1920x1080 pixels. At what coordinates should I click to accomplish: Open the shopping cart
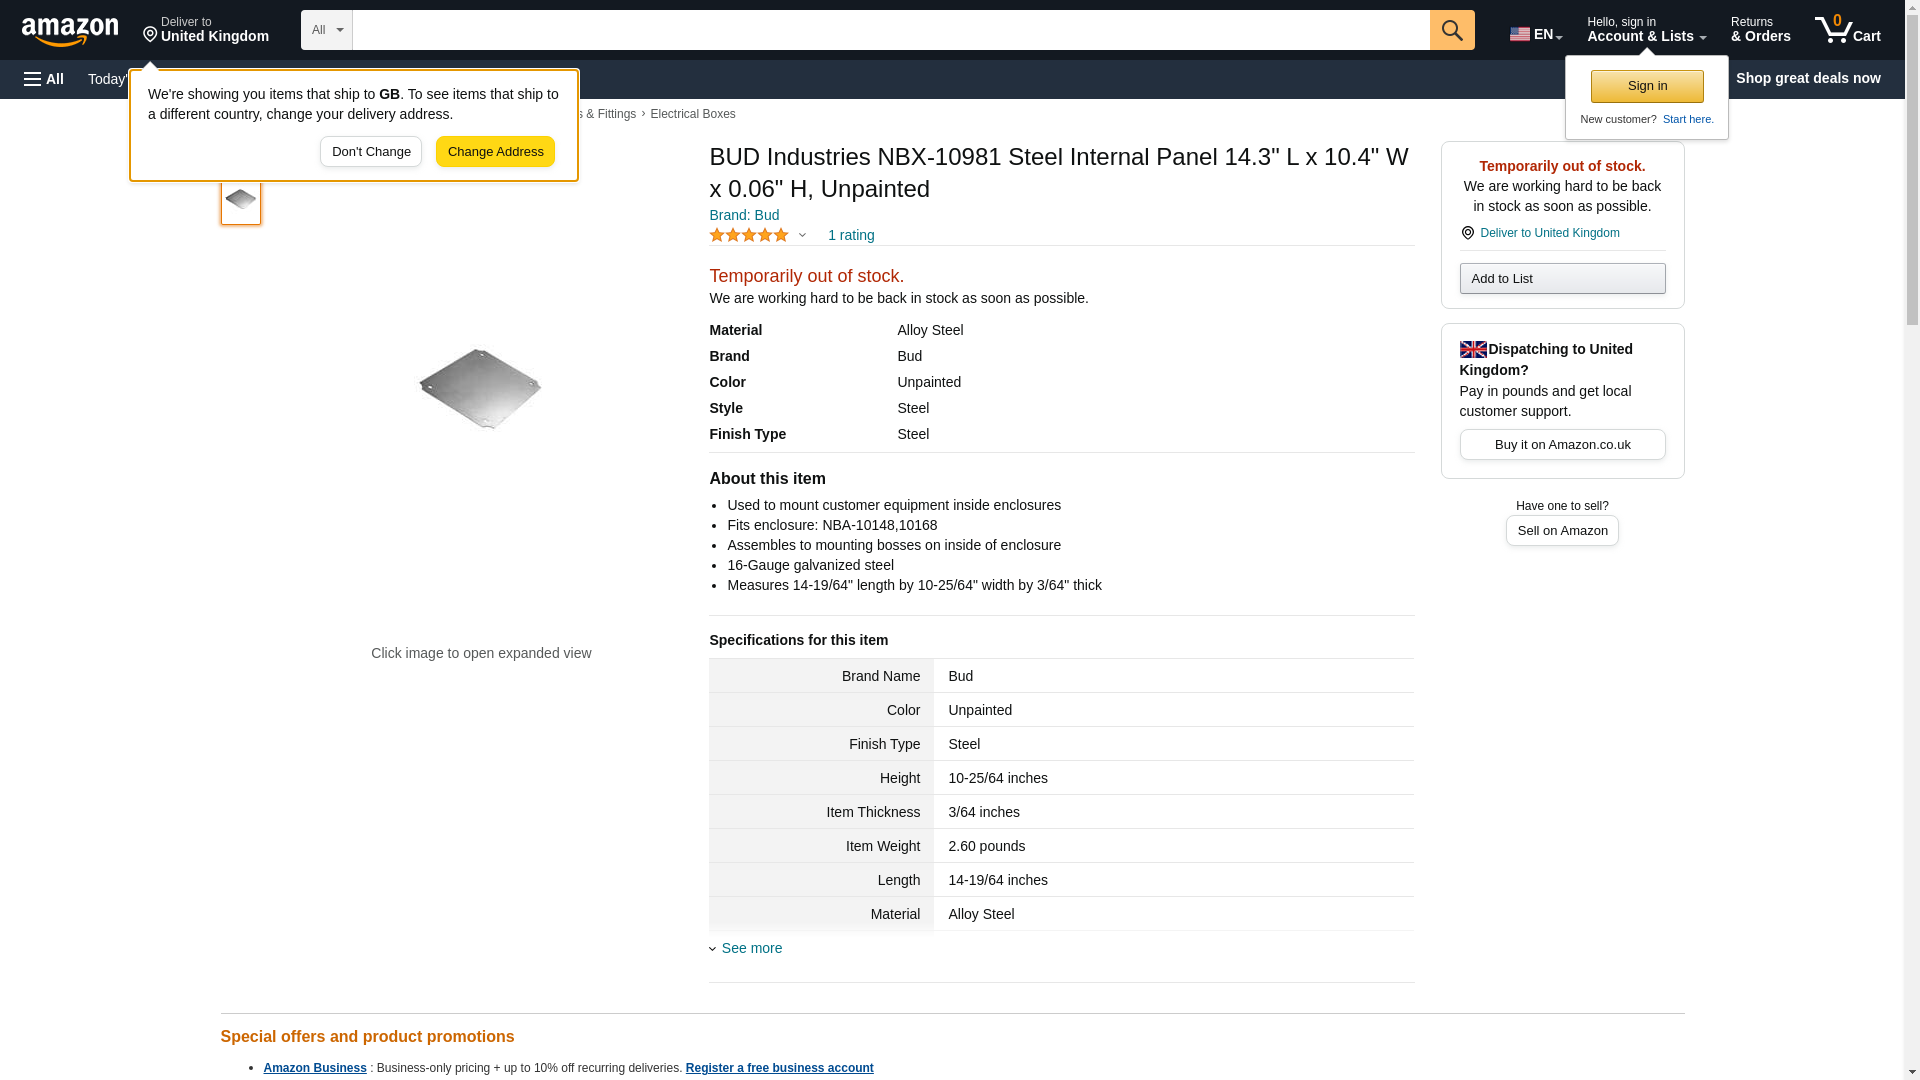[1847, 30]
